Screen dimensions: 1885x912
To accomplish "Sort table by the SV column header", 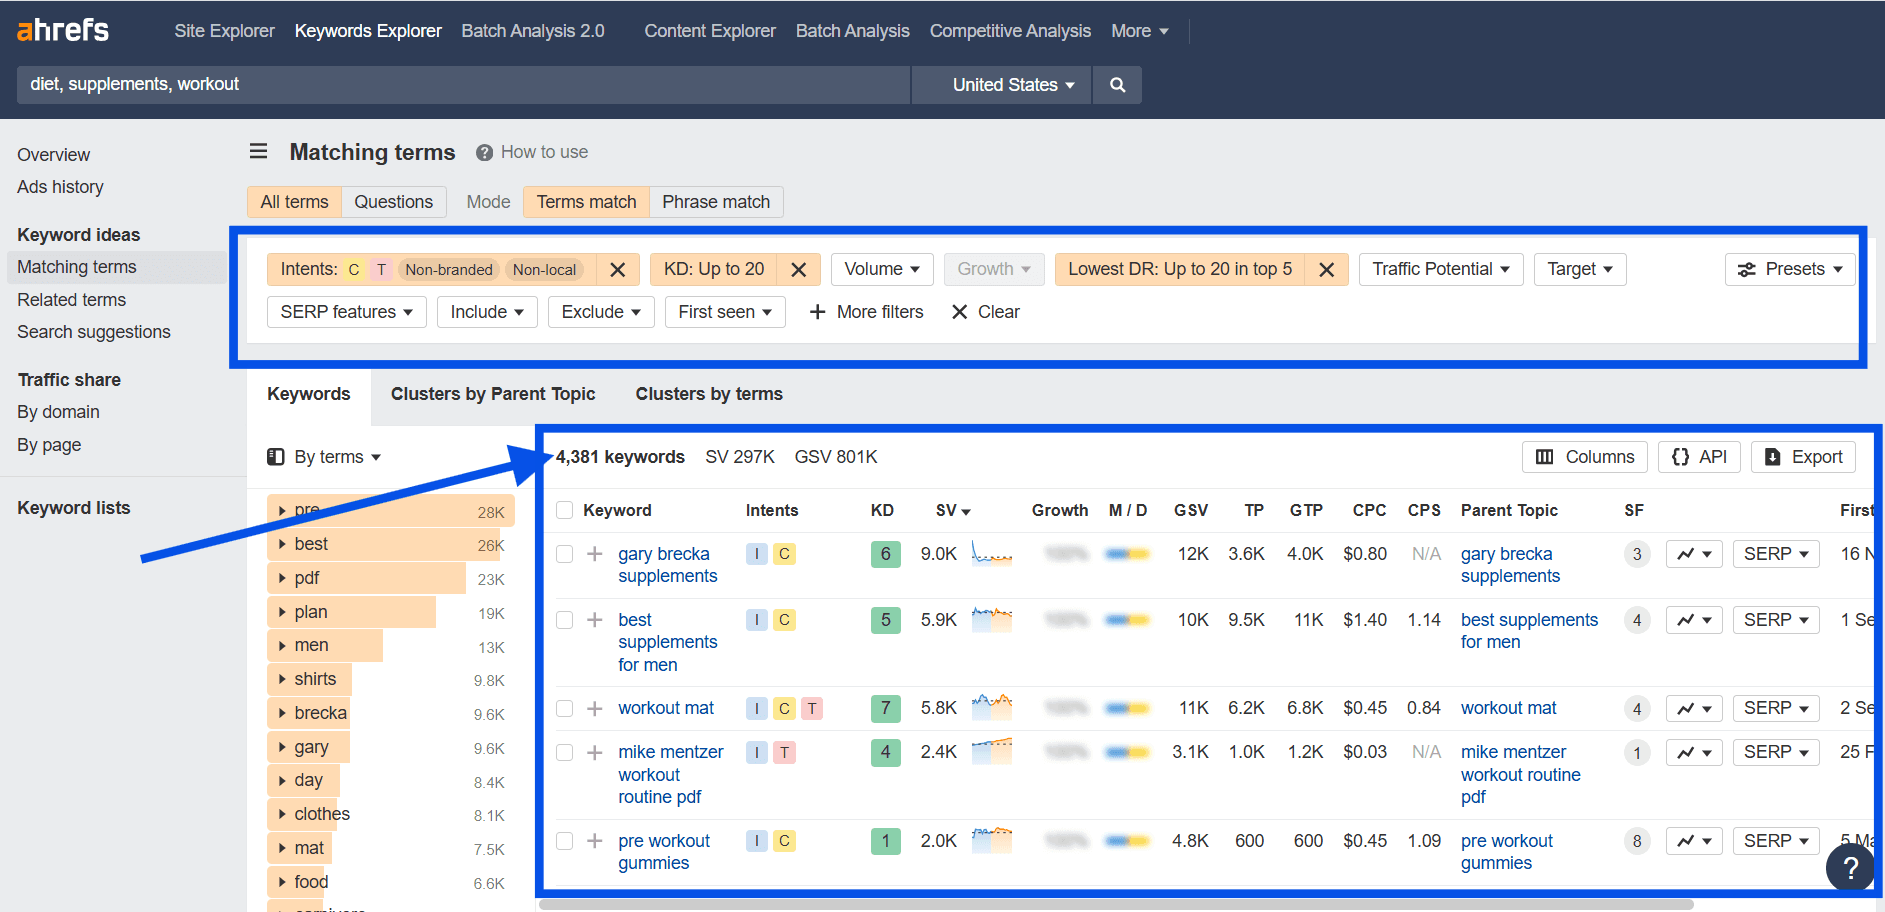I will (x=953, y=510).
